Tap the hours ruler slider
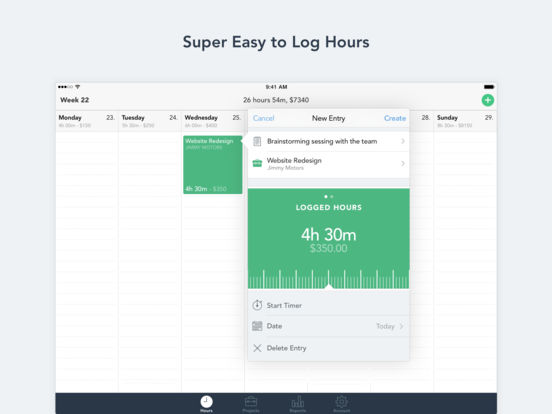 328,279
